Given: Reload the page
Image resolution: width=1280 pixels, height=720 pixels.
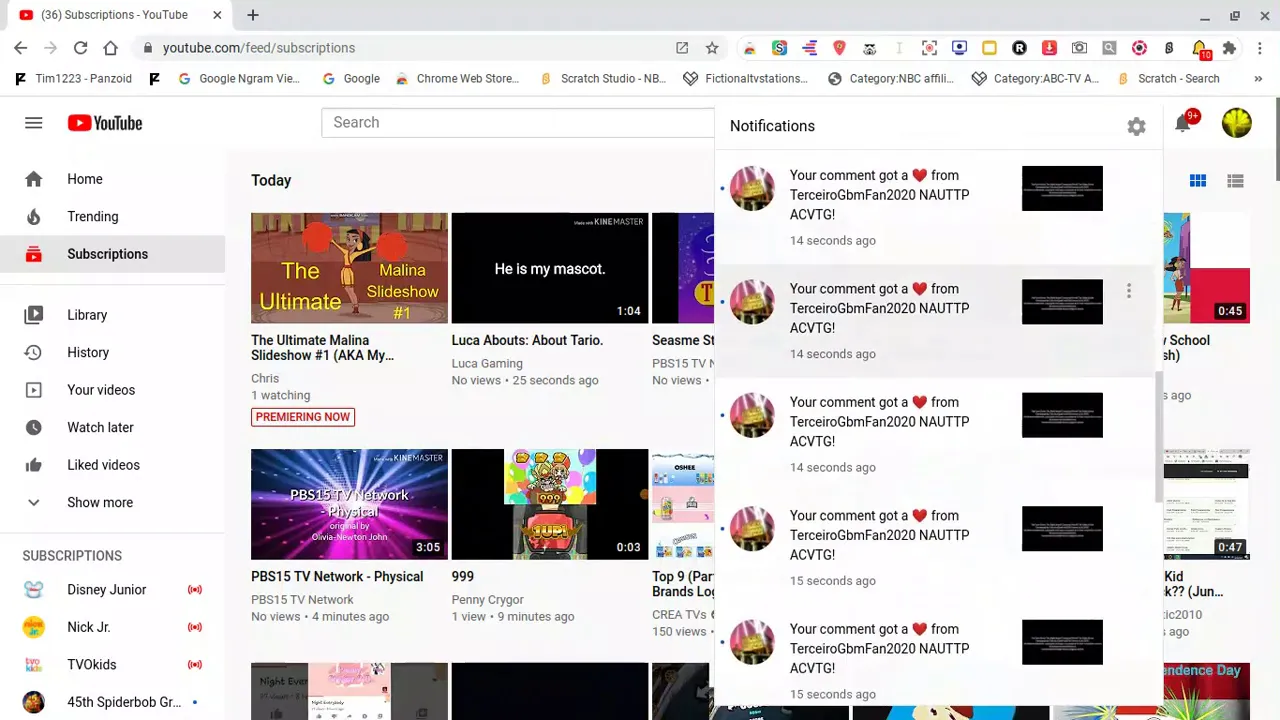Looking at the screenshot, I should (x=80, y=48).
